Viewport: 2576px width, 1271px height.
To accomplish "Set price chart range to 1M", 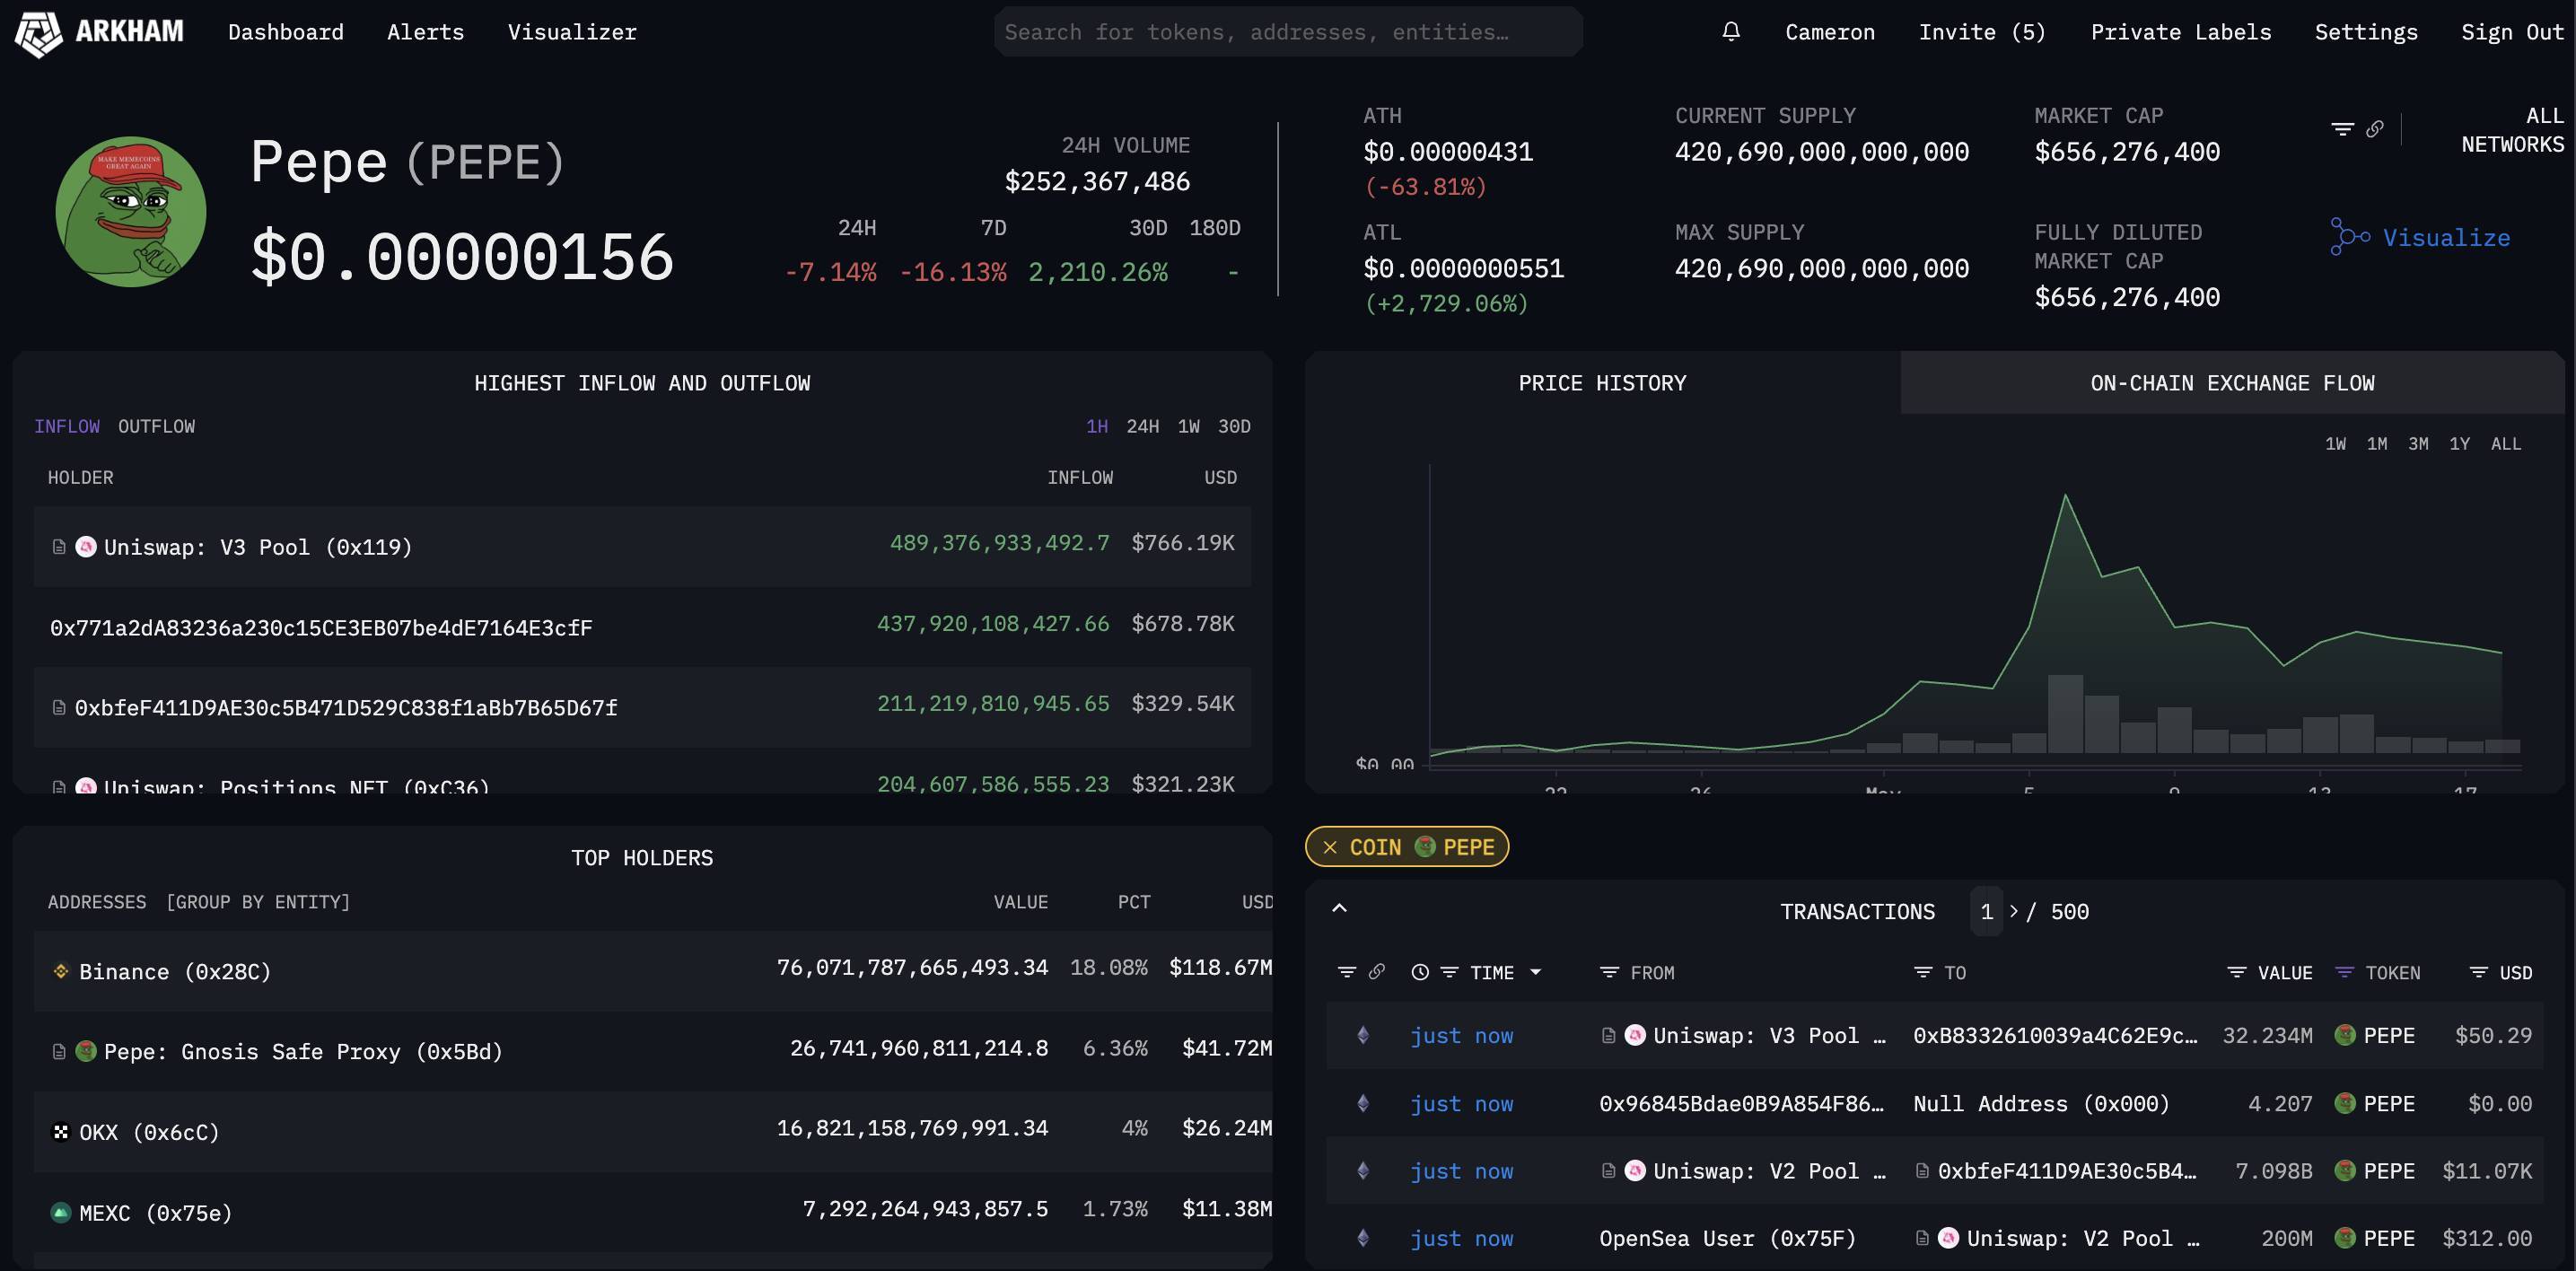I will [x=2377, y=443].
